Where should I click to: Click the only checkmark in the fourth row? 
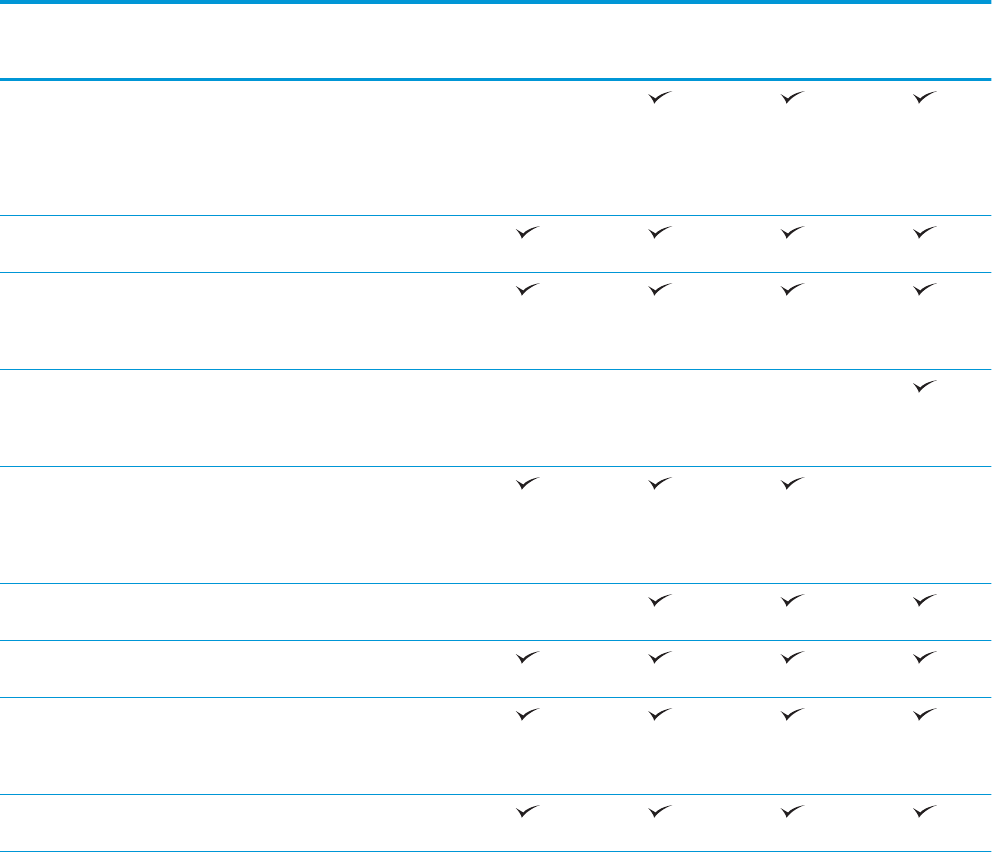(924, 387)
